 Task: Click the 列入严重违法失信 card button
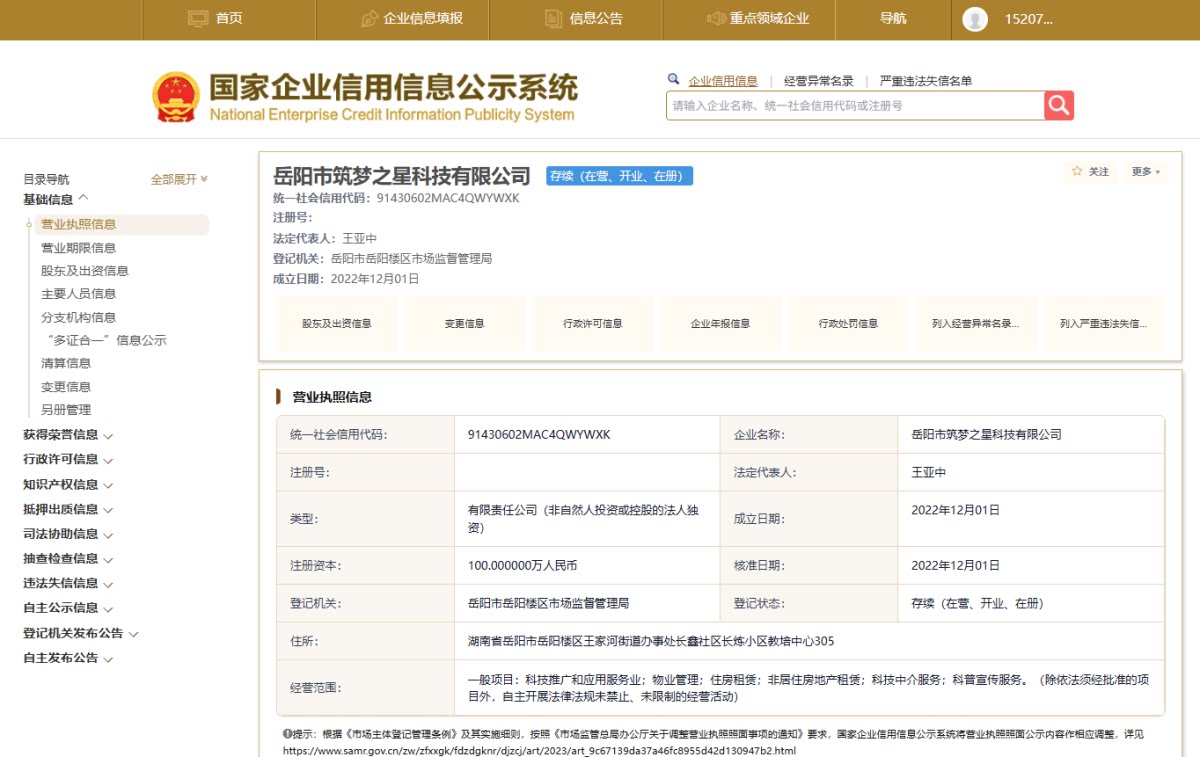point(1104,324)
